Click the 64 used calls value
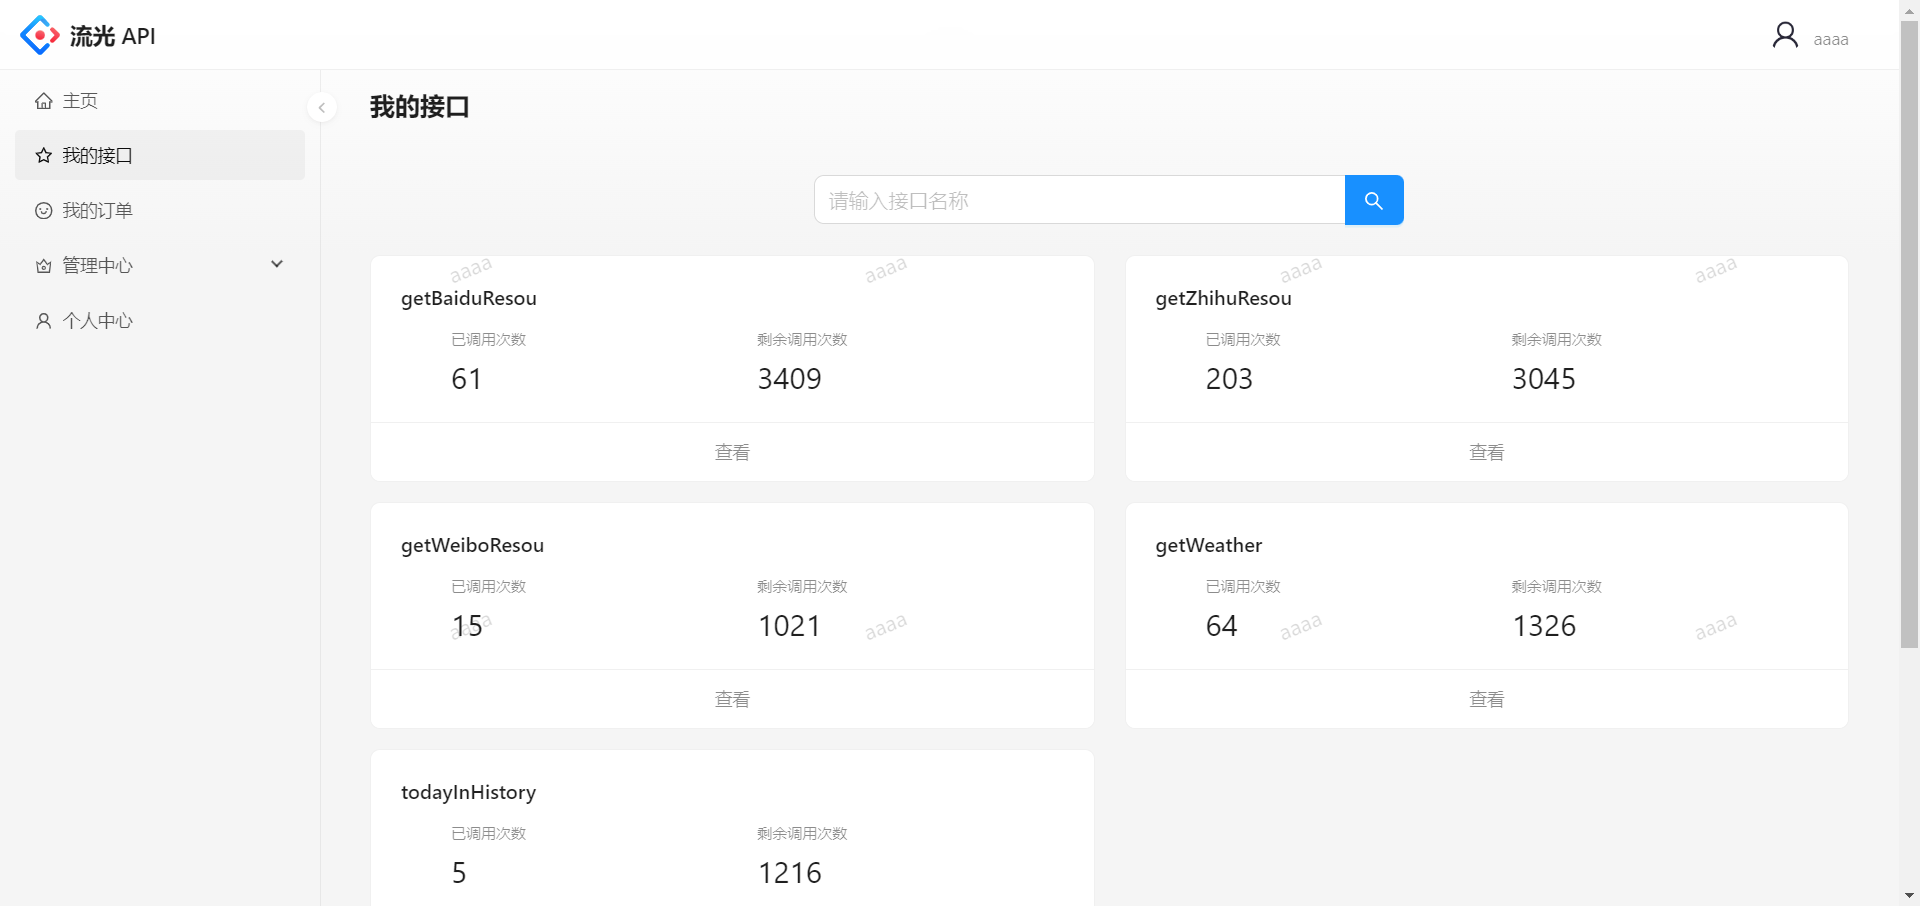This screenshot has width=1920, height=906. 1221,626
